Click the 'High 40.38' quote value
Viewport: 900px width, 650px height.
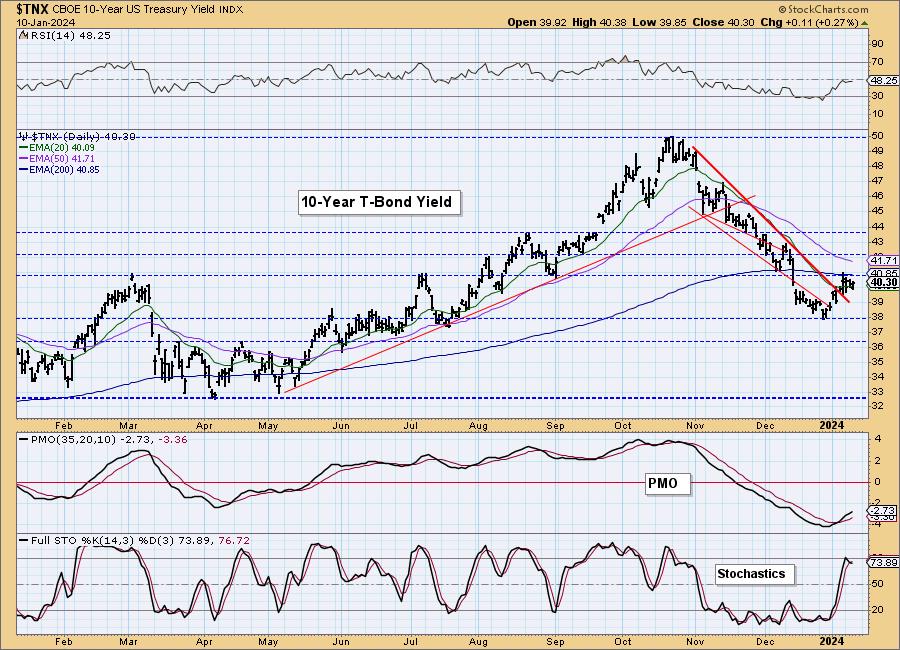click(x=599, y=22)
